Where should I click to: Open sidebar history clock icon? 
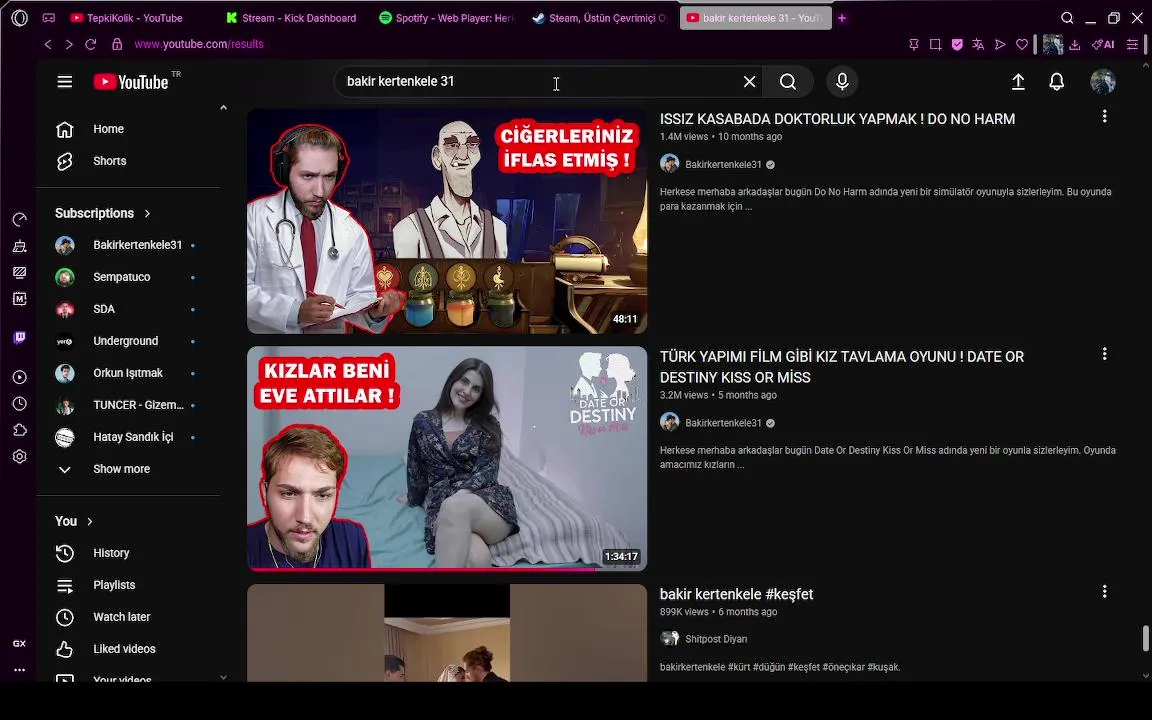click(20, 403)
